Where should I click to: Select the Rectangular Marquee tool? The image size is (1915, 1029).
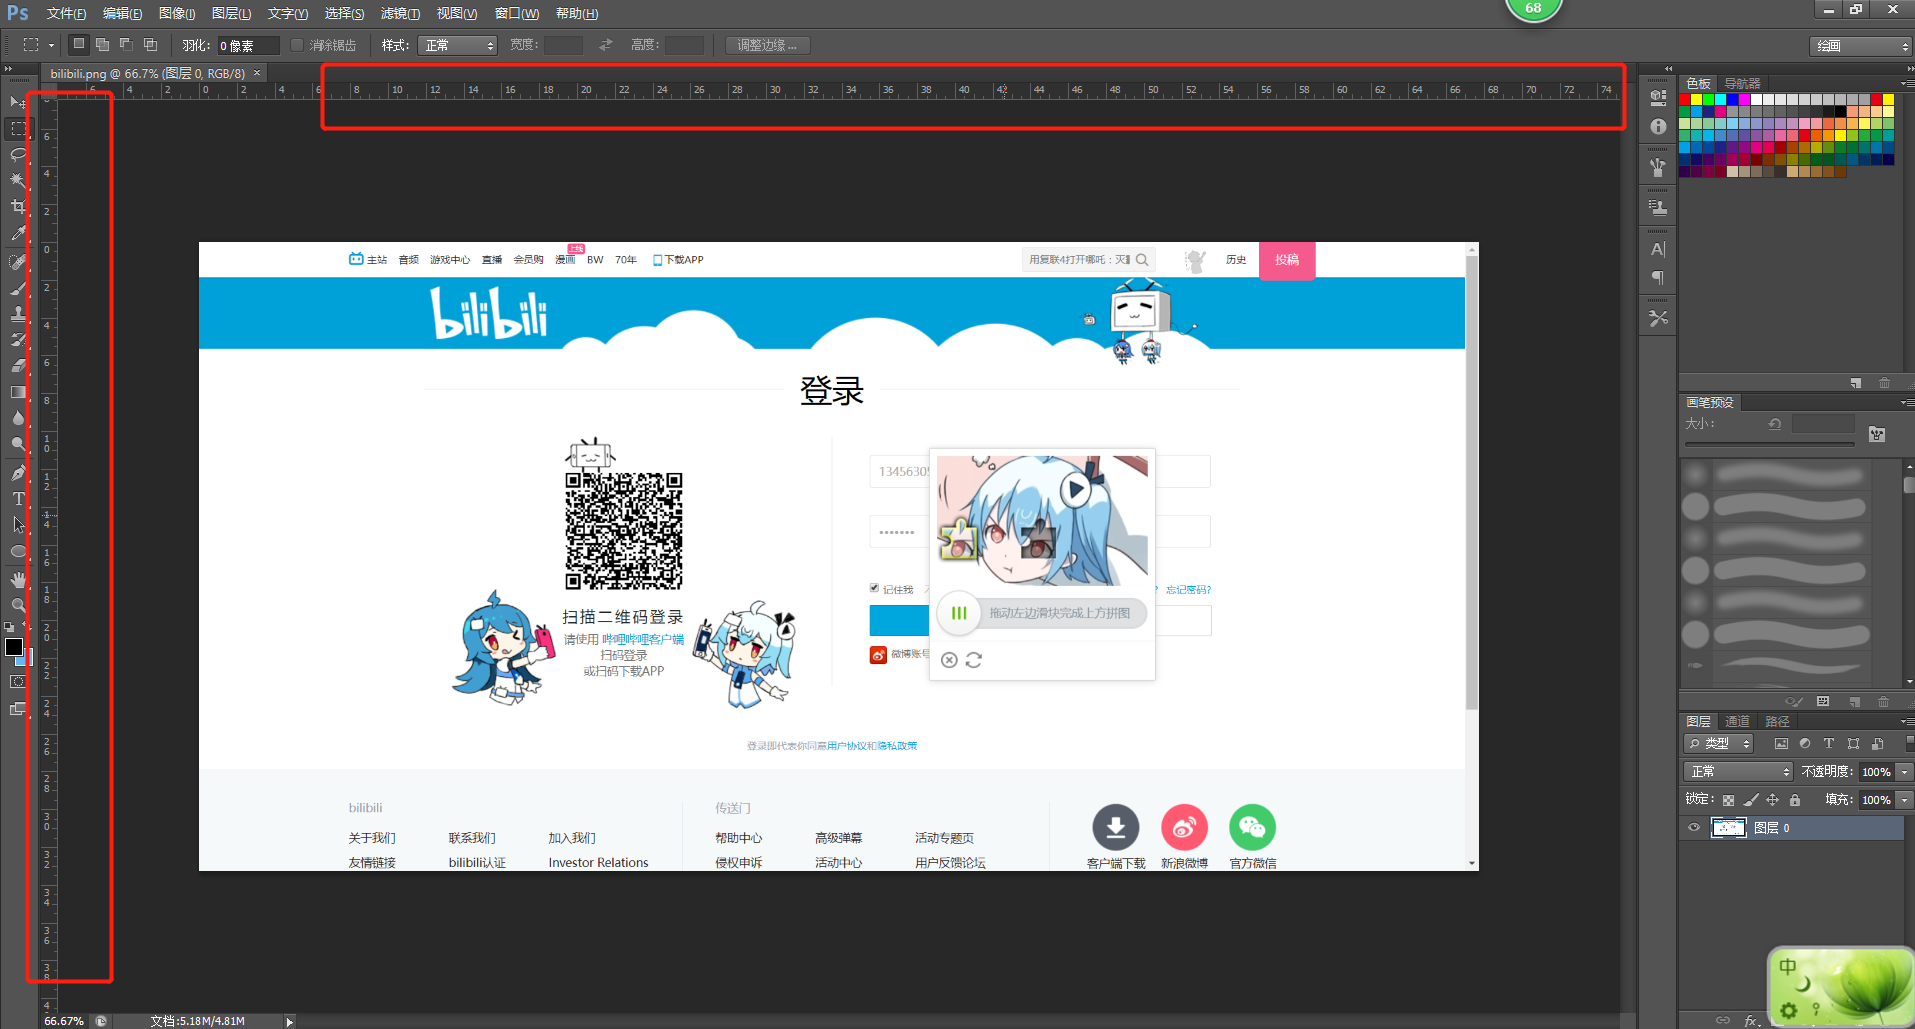pyautogui.click(x=18, y=128)
